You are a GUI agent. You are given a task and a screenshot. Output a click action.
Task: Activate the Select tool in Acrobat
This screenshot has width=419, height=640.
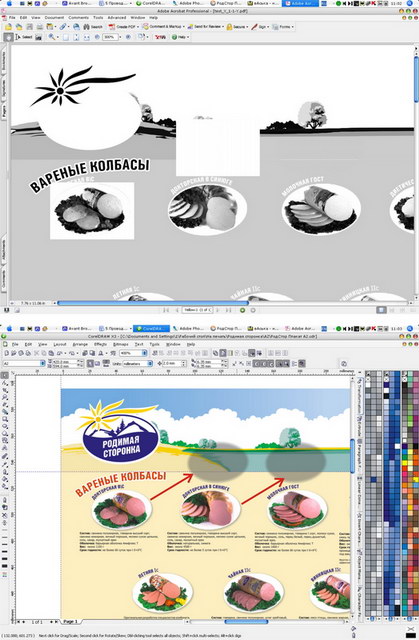click(x=24, y=37)
